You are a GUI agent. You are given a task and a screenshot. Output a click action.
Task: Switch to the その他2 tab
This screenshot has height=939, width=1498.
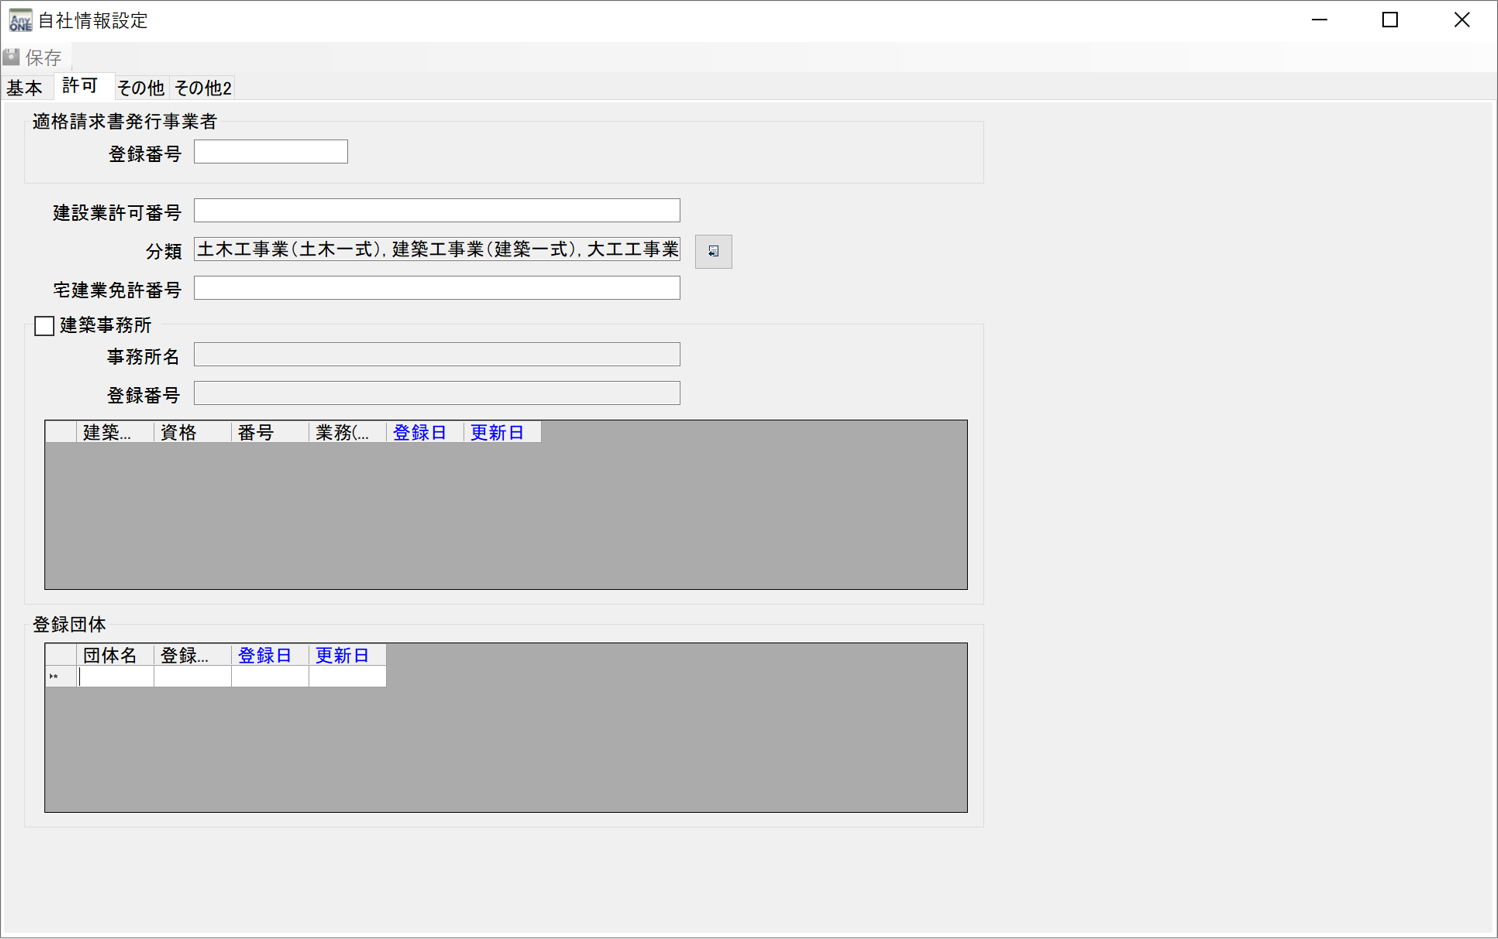(x=203, y=88)
